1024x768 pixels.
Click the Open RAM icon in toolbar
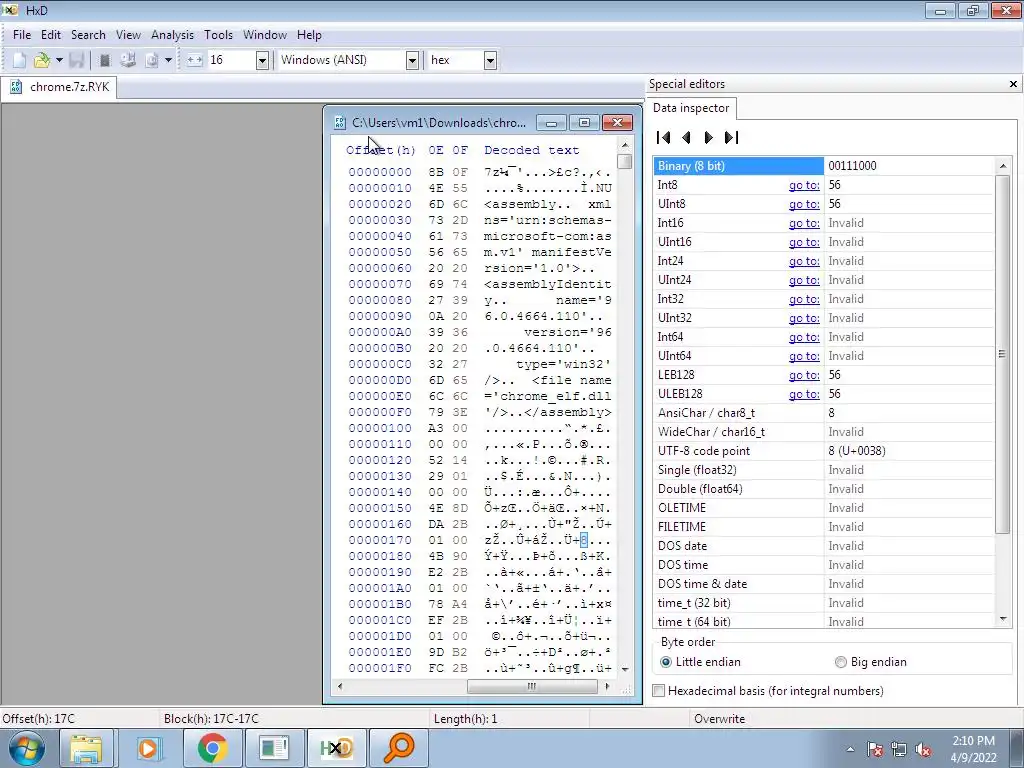[x=104, y=60]
